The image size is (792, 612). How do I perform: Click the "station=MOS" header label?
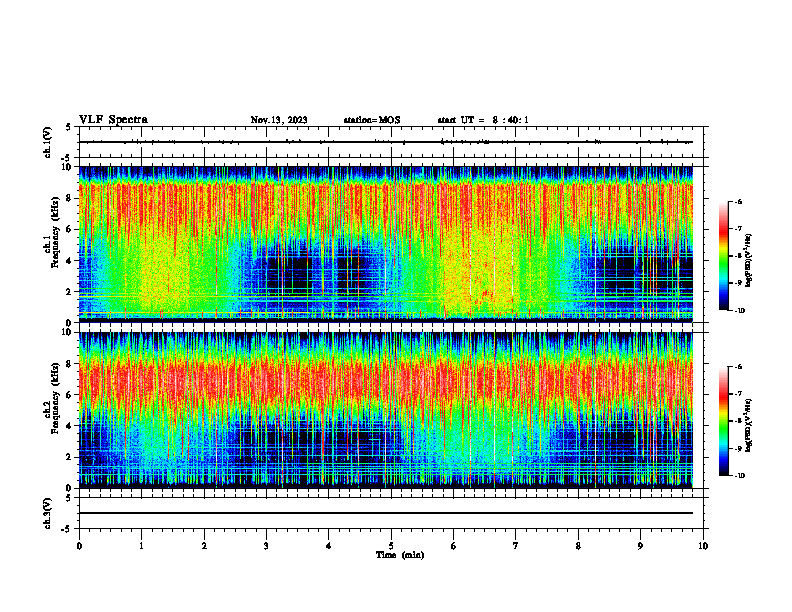pos(372,120)
